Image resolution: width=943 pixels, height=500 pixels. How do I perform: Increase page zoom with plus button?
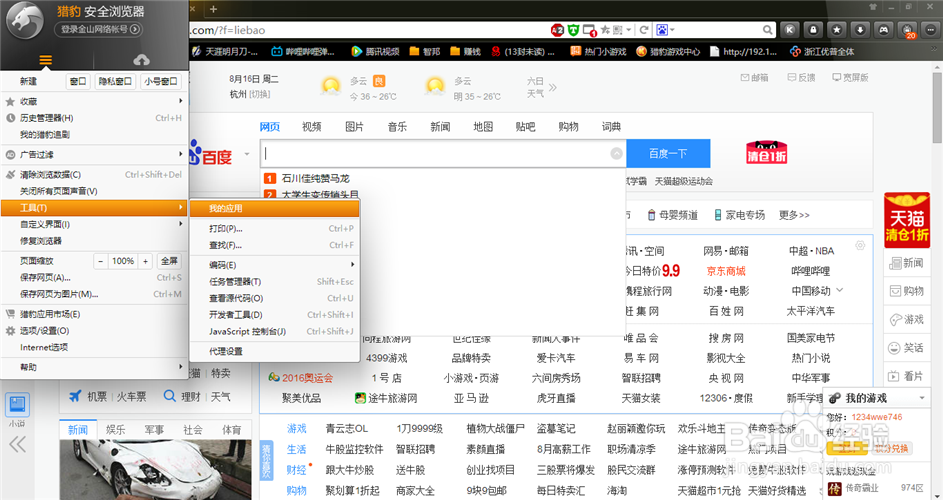145,261
